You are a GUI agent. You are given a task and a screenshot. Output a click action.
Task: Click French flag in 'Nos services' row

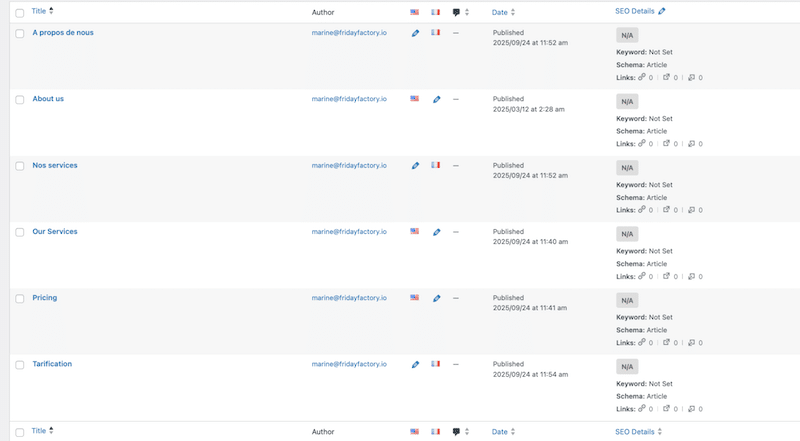[x=435, y=165]
